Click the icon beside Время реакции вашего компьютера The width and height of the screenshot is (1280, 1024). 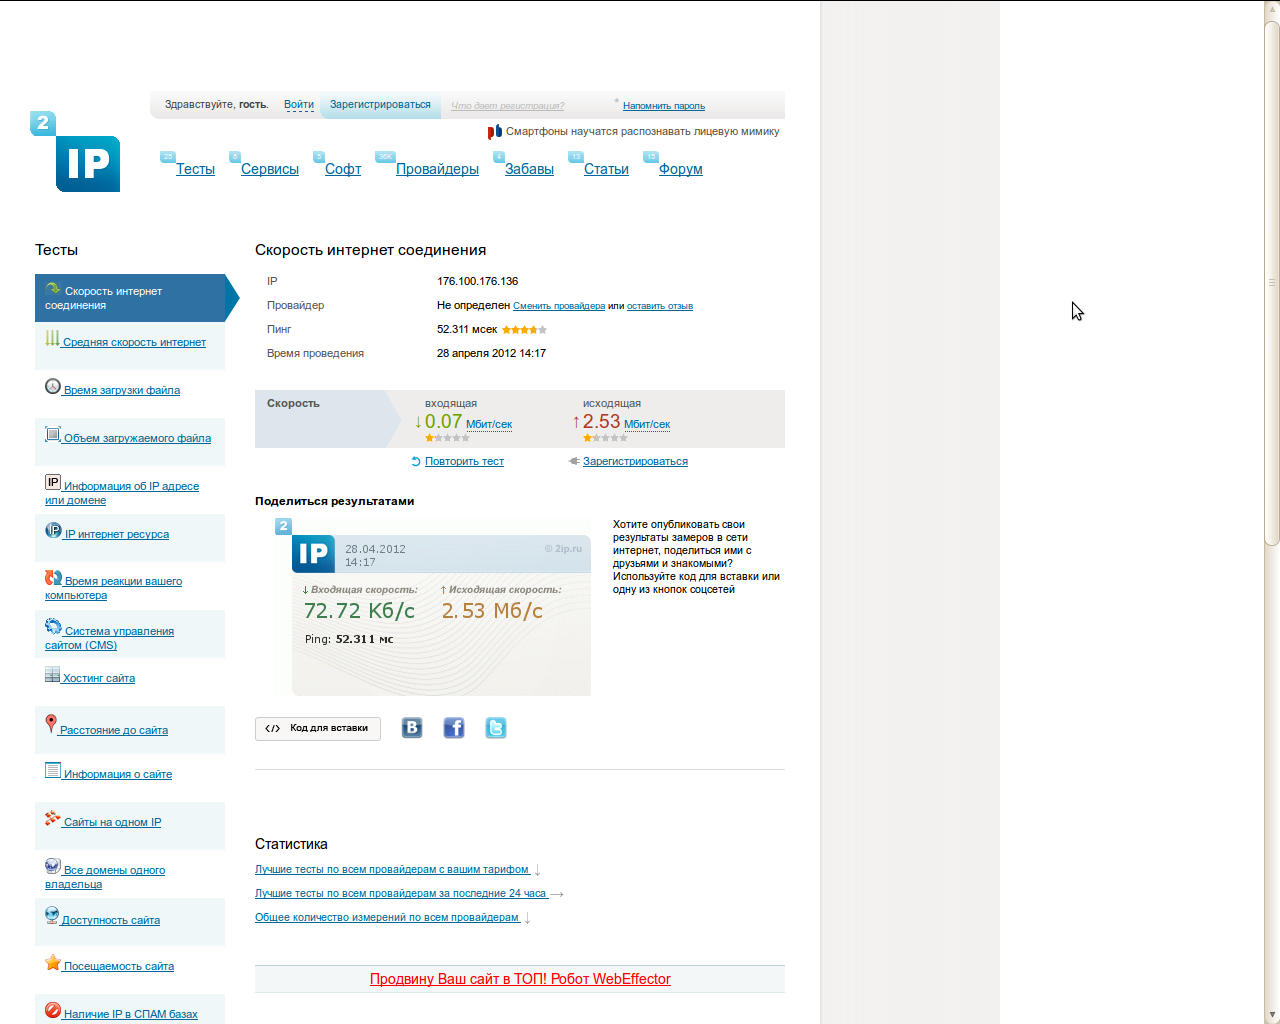click(53, 578)
